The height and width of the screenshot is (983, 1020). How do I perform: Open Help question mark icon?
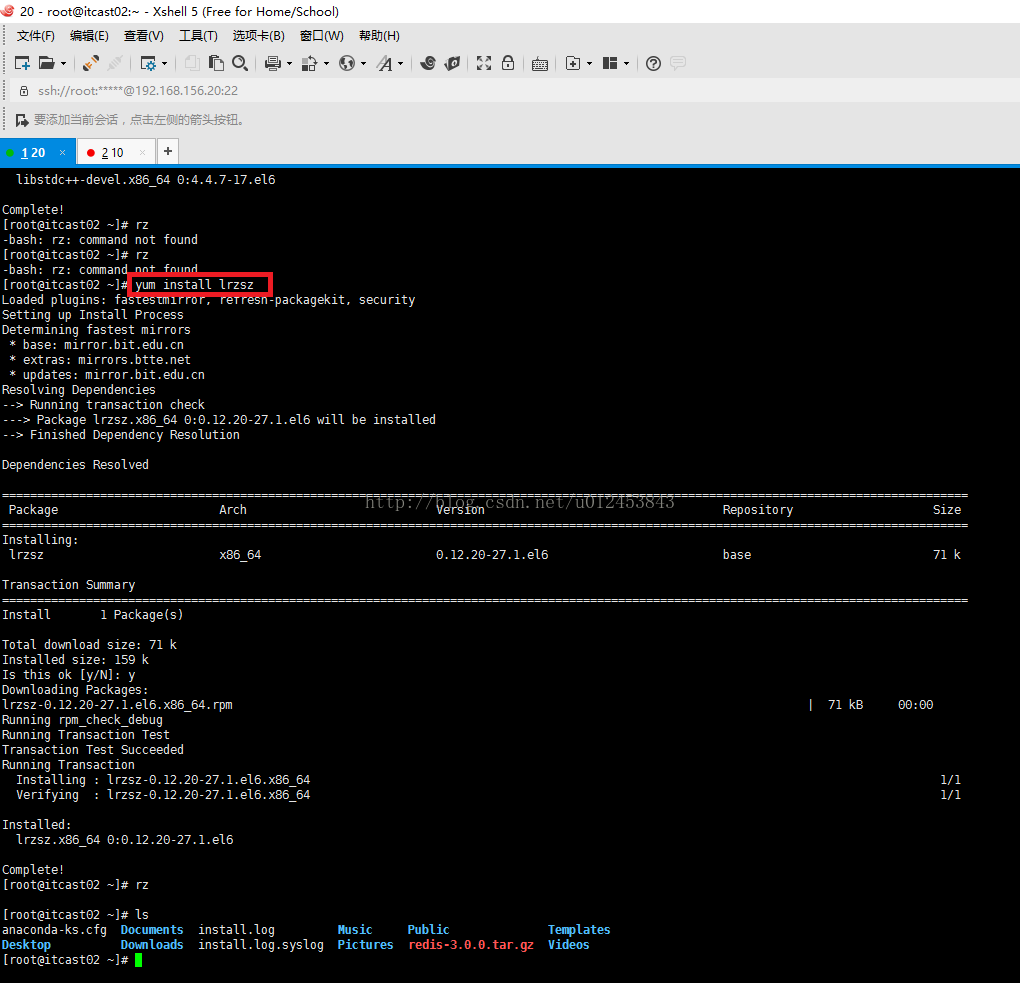coord(653,63)
